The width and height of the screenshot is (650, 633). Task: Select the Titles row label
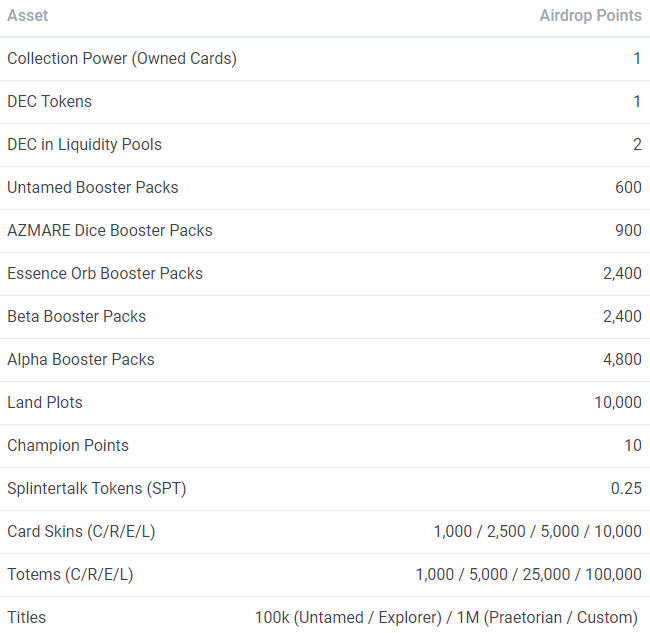(x=27, y=618)
